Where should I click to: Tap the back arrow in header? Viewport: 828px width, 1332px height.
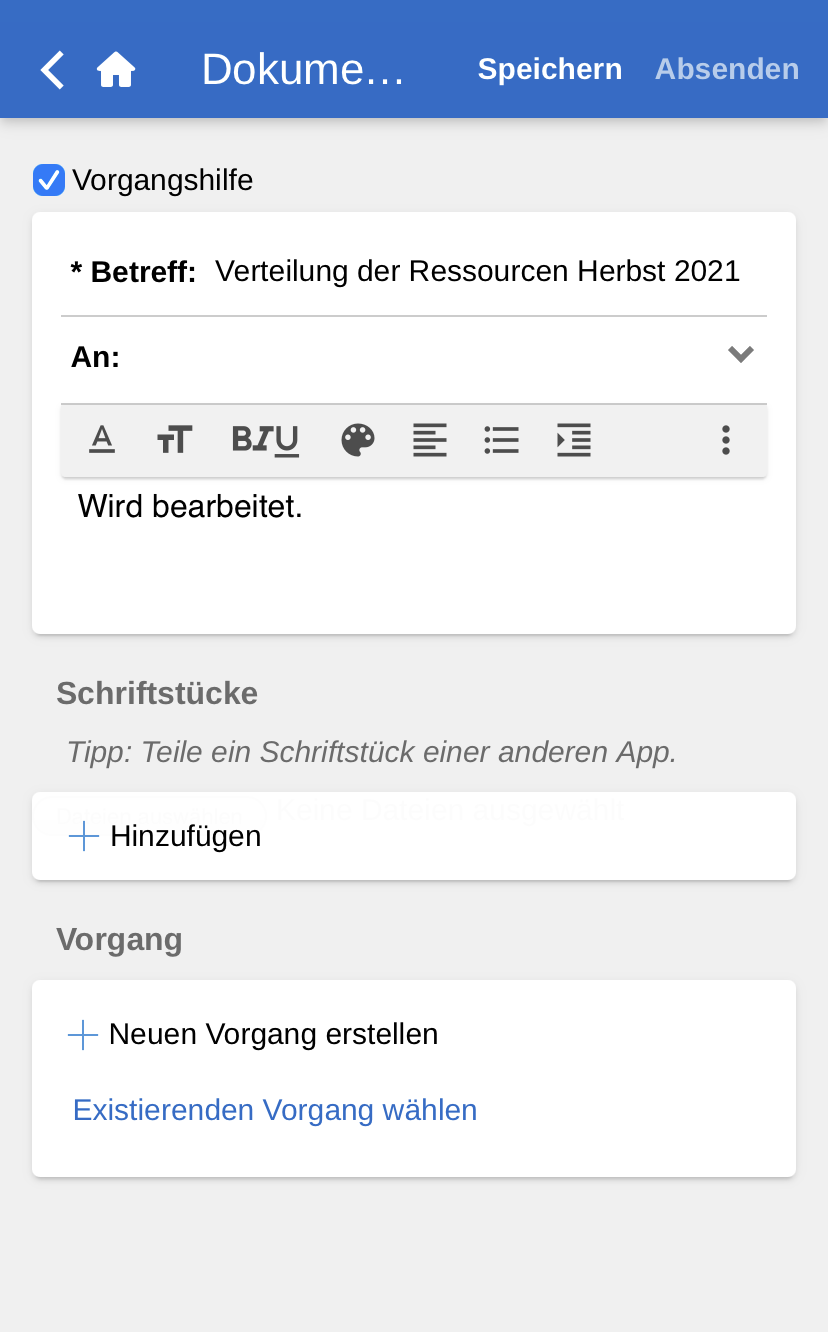coord(52,70)
